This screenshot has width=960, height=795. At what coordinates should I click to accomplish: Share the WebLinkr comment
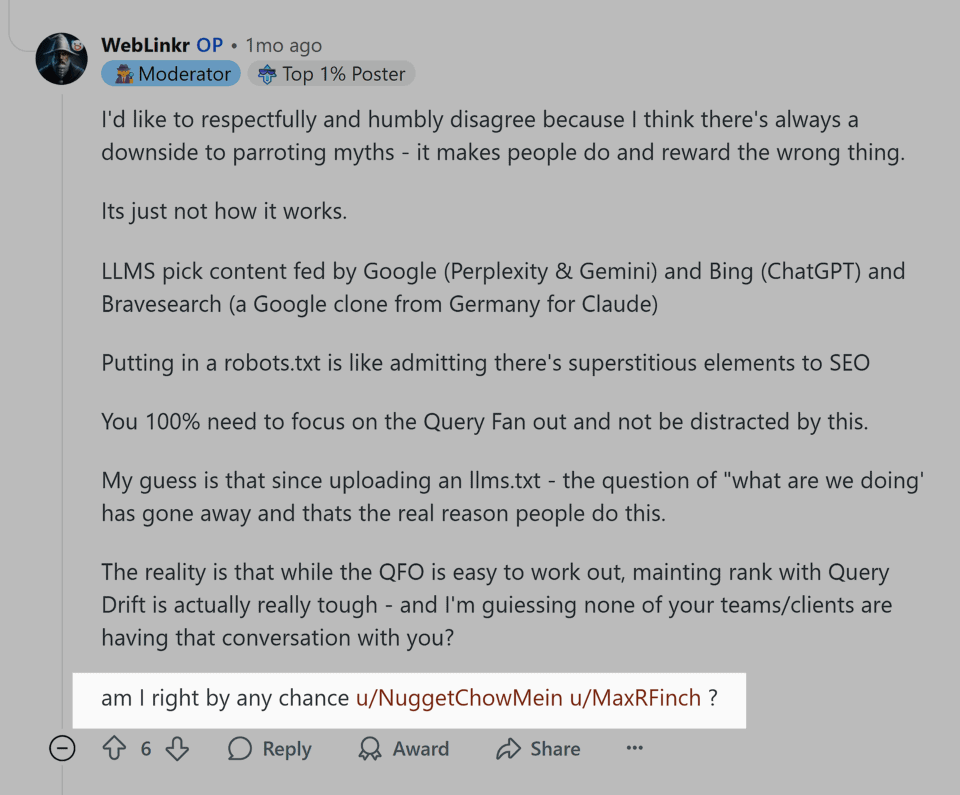click(538, 748)
